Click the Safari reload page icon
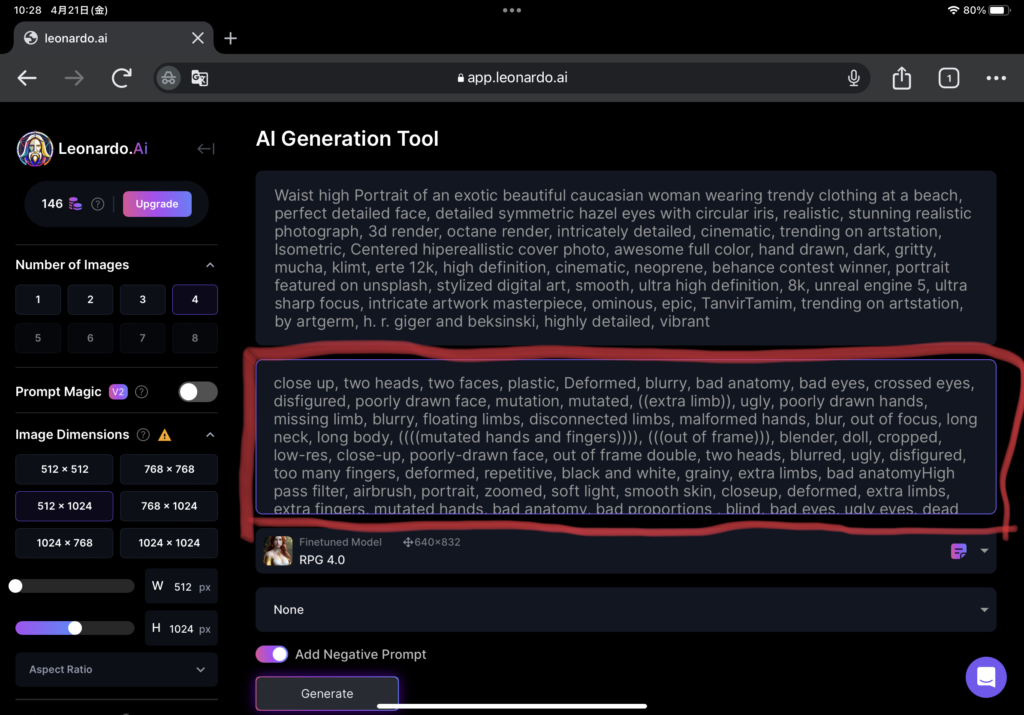 tap(122, 78)
